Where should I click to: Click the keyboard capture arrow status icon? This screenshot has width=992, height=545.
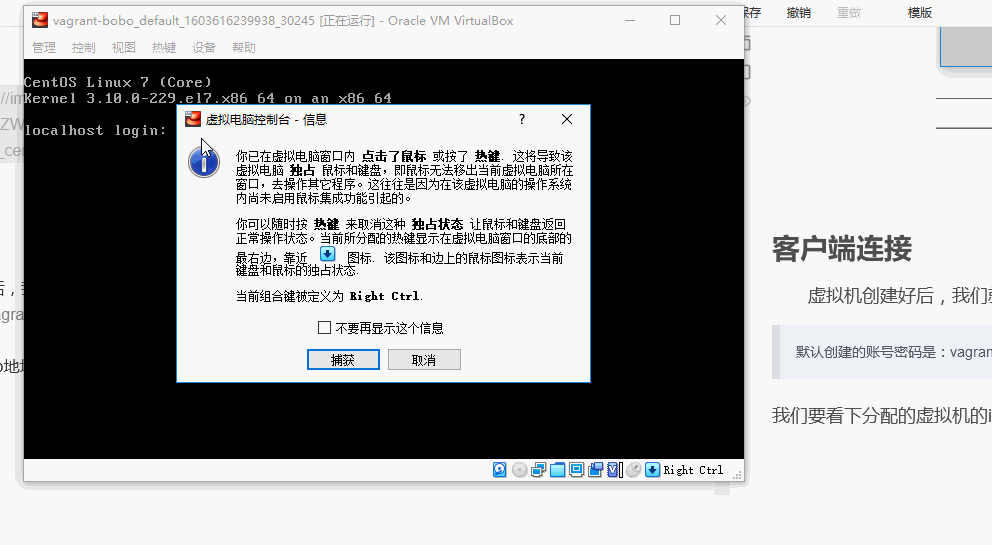click(652, 470)
